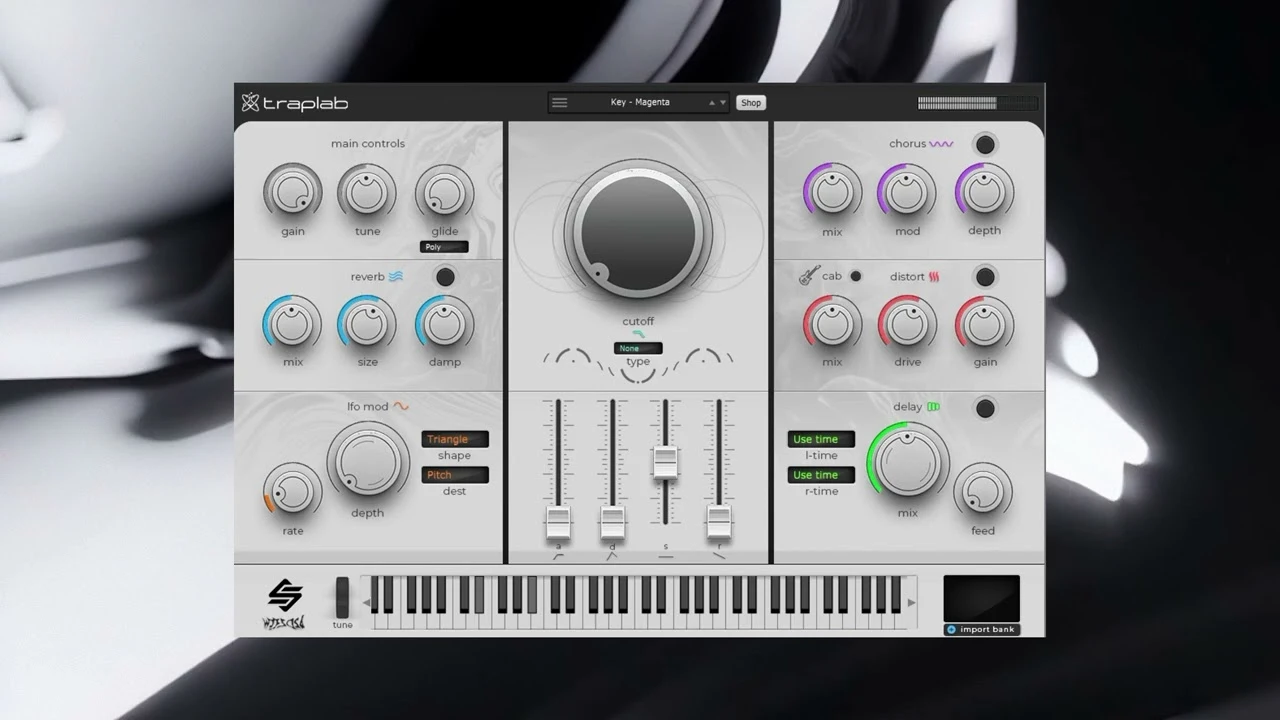
Task: Toggle the distort power button
Action: pyautogui.click(x=985, y=277)
